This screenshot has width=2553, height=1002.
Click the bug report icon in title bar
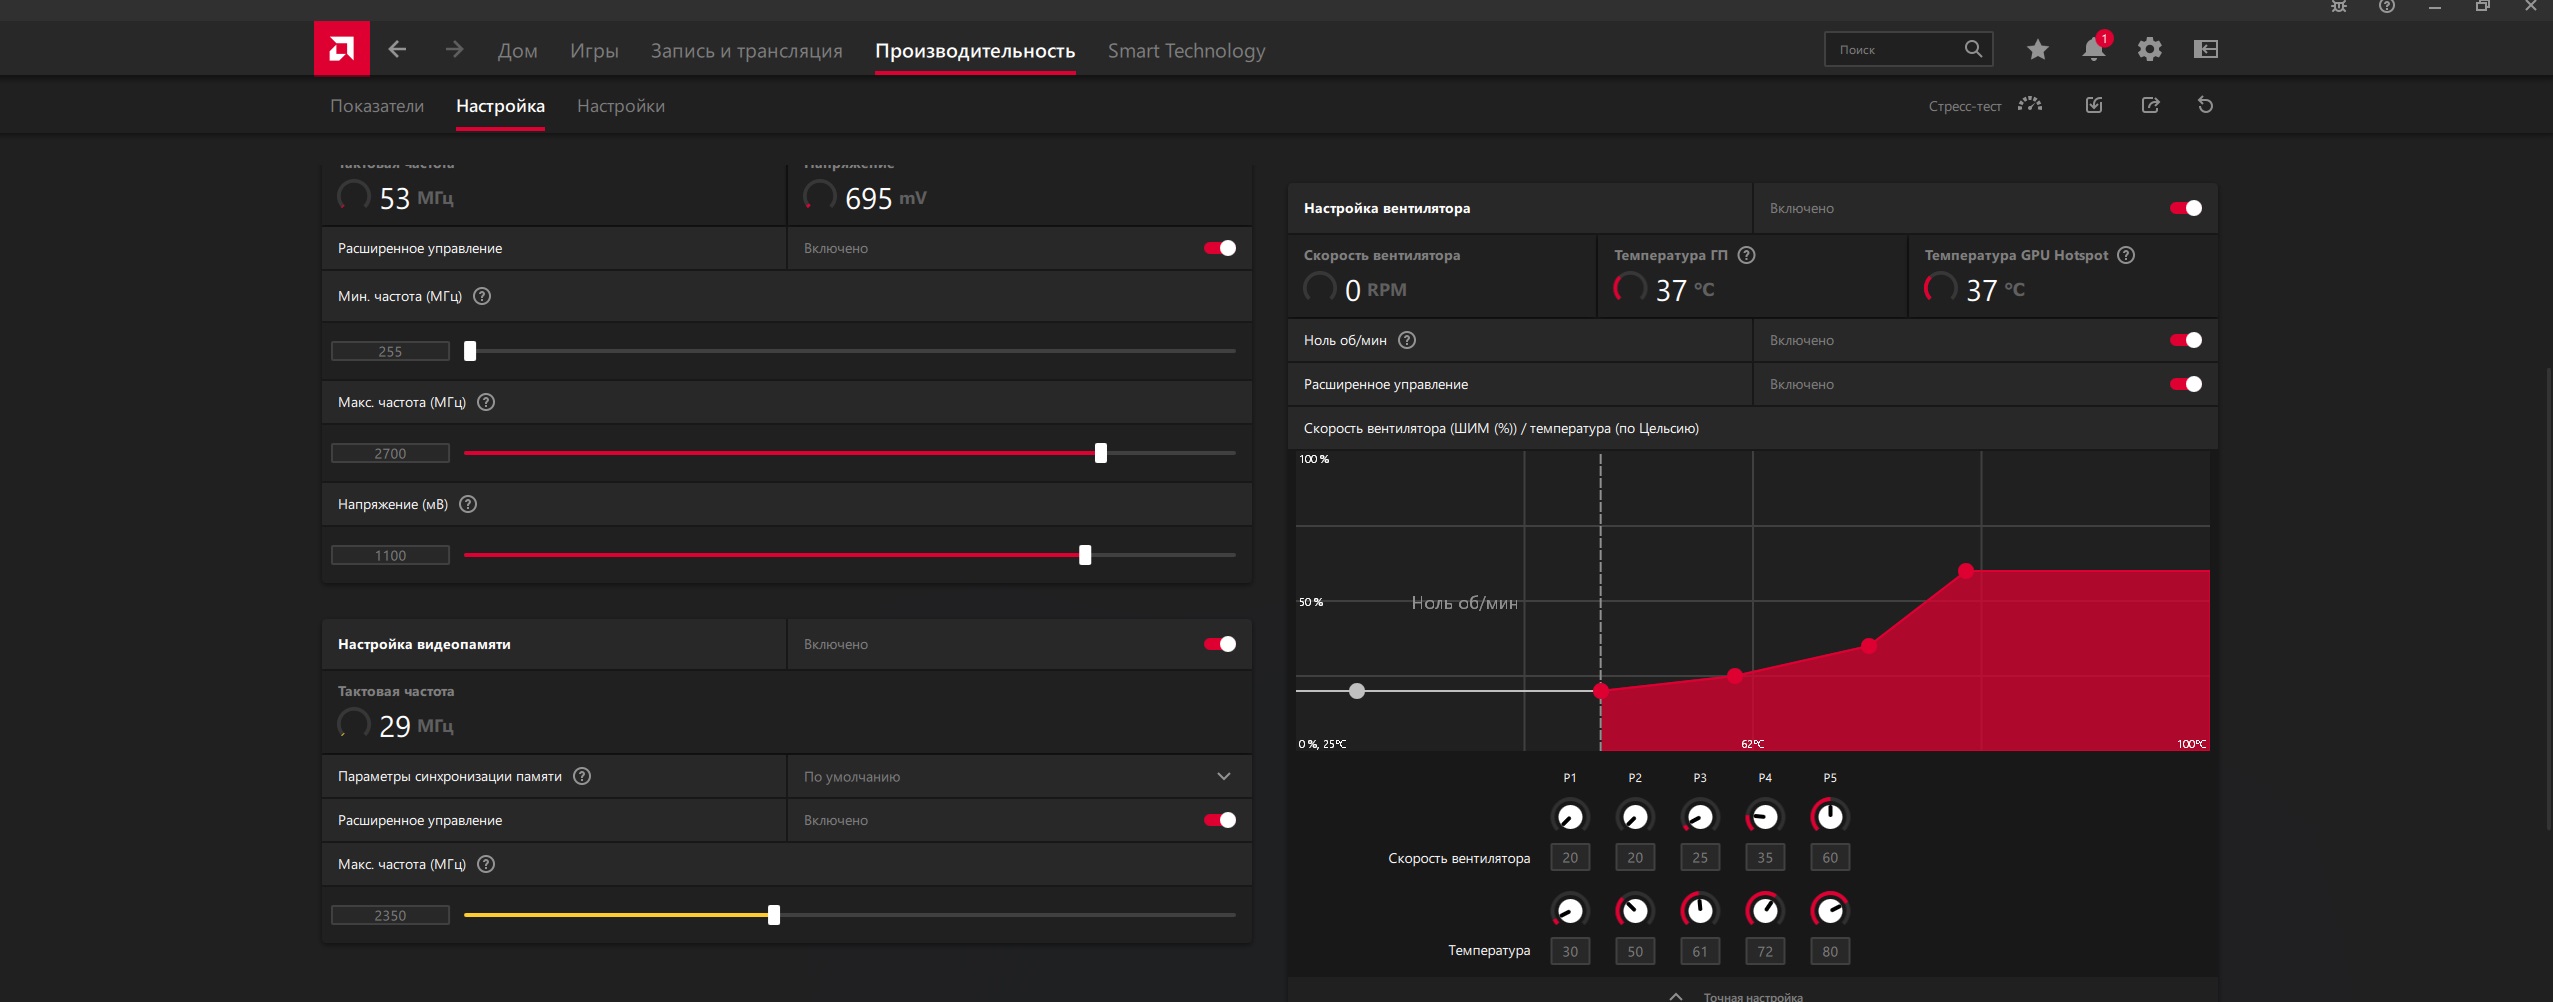click(x=2339, y=7)
